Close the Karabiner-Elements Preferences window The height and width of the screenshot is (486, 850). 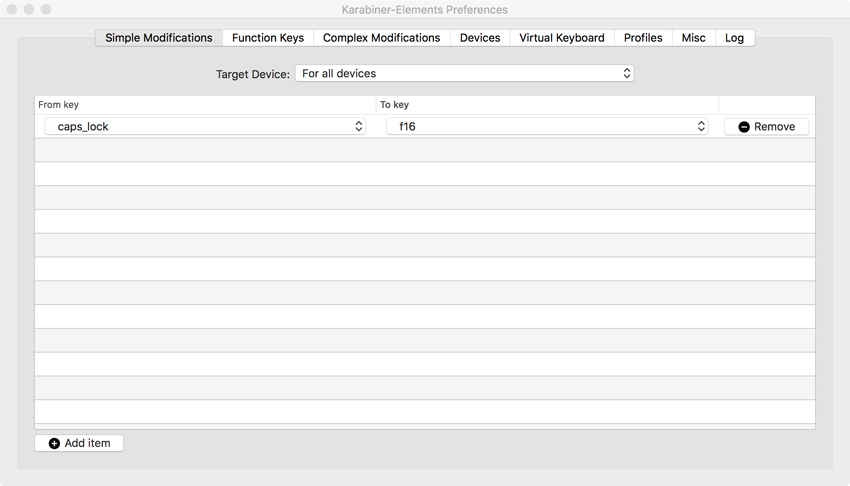point(12,9)
